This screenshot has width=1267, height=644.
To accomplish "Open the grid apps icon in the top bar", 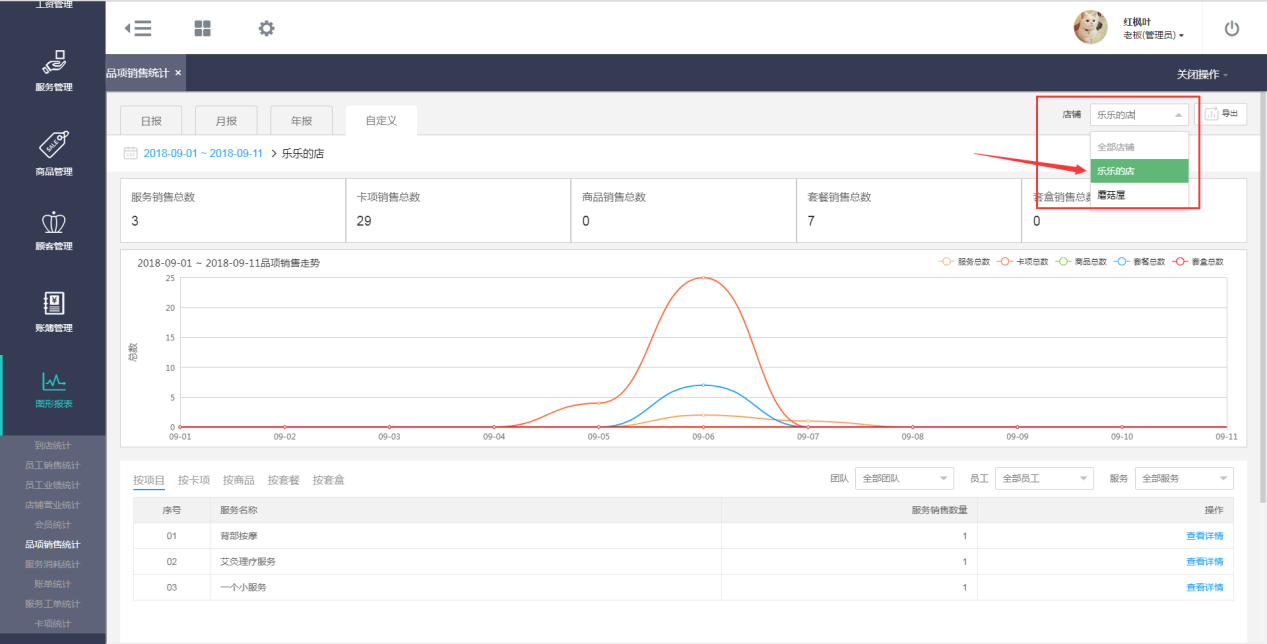I will click(202, 28).
